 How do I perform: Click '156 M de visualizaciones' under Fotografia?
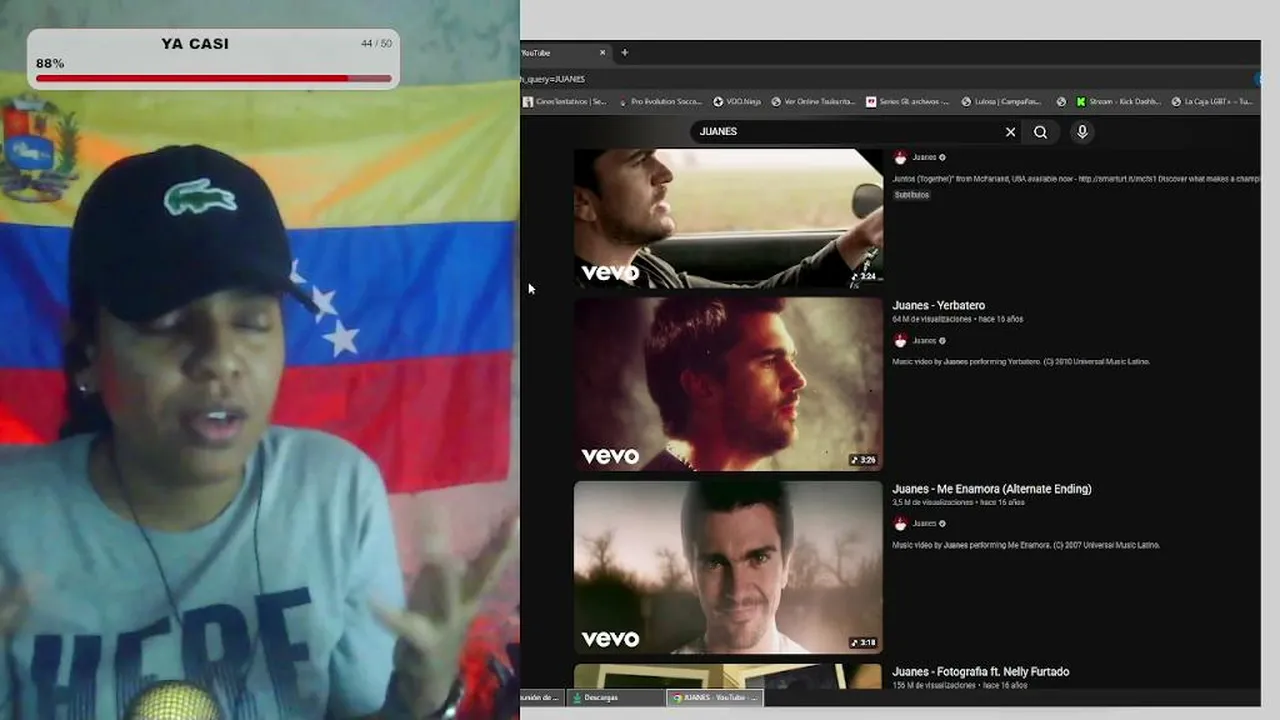pyautogui.click(x=934, y=685)
